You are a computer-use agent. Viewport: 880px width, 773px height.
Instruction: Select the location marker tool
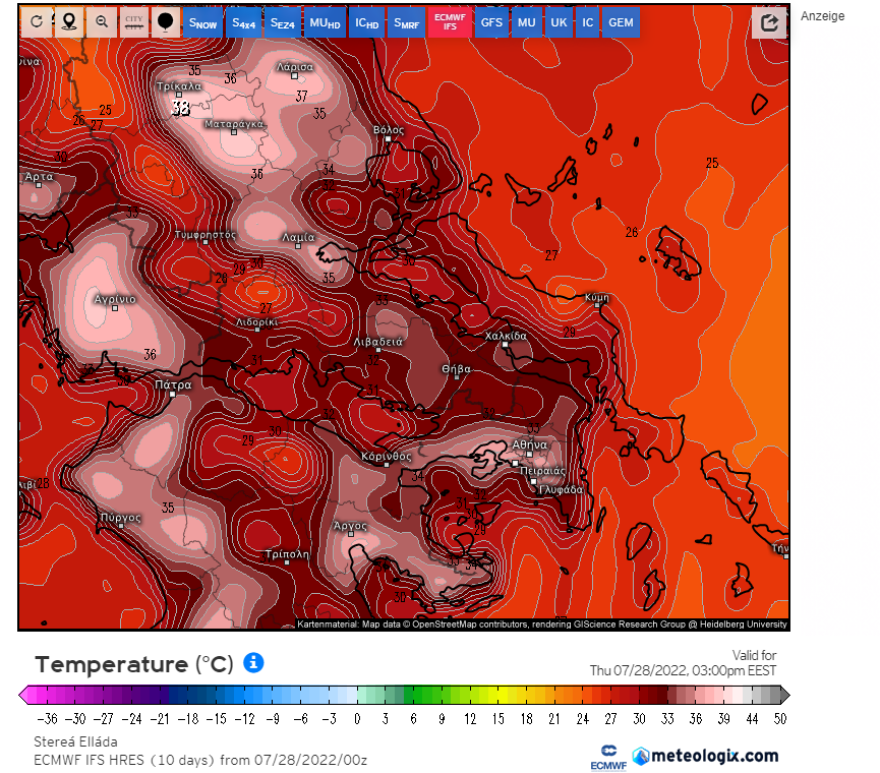coord(69,22)
